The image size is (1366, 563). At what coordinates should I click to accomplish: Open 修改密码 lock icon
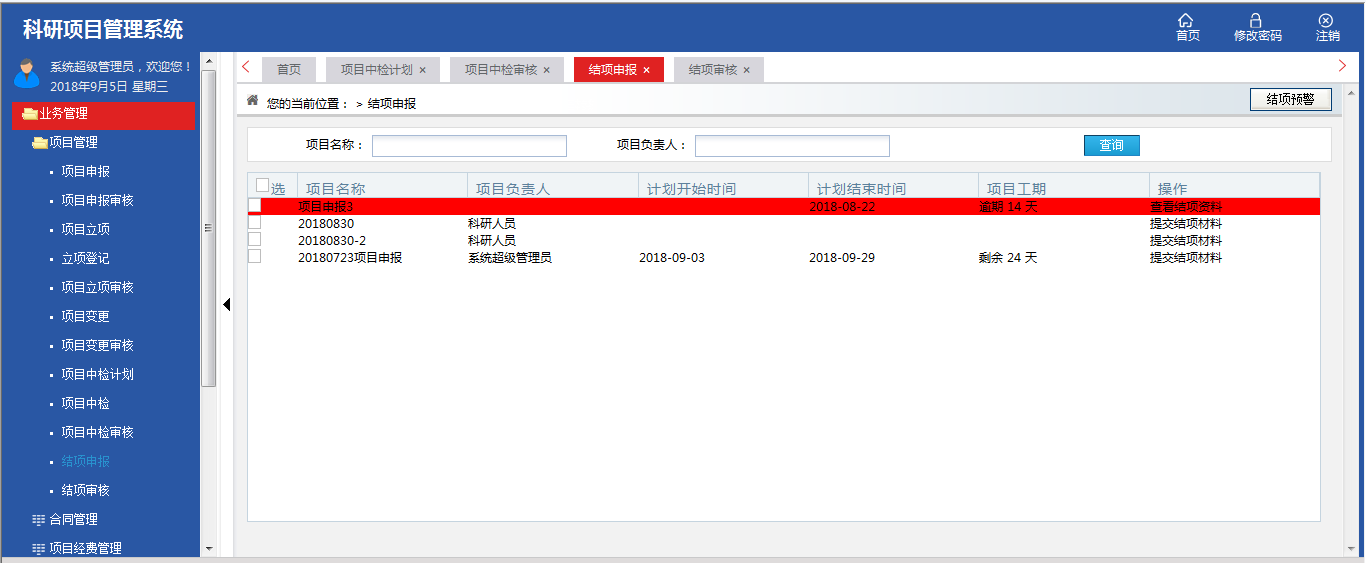(x=1256, y=20)
